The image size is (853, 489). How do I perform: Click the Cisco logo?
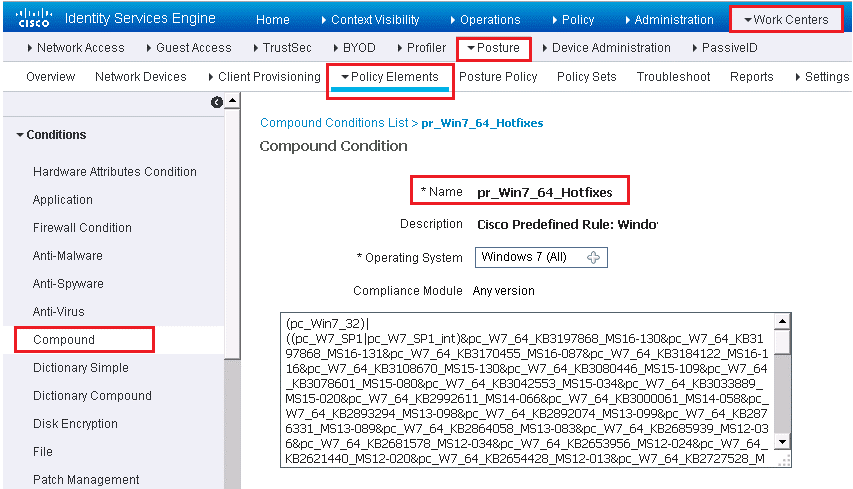click(x=34, y=18)
